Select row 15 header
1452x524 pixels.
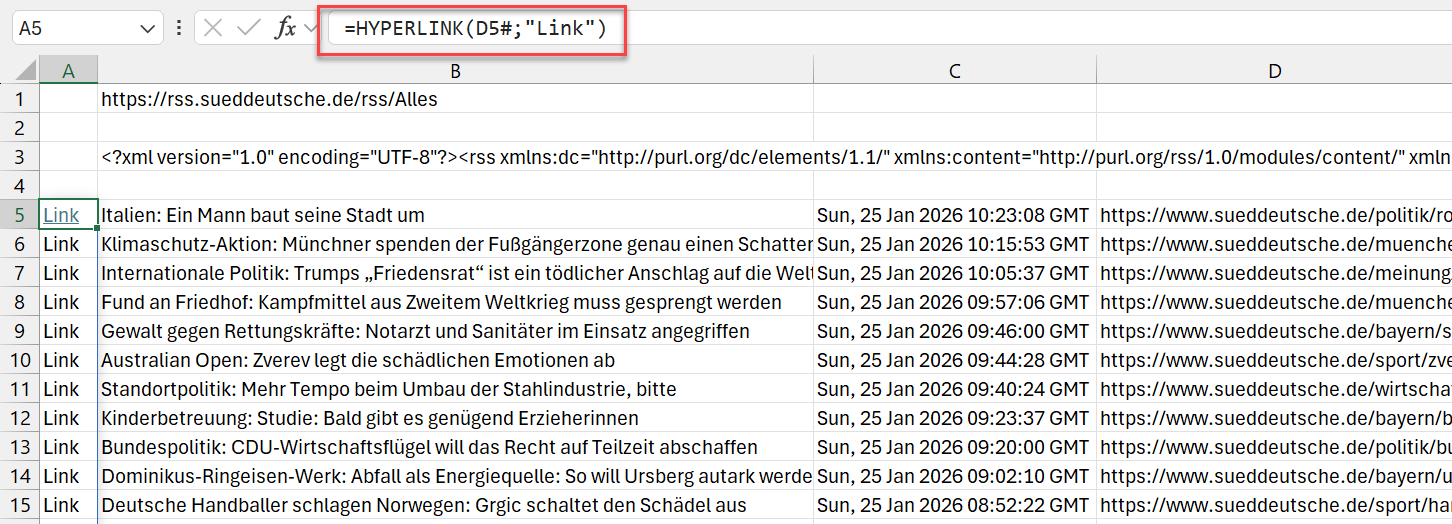point(19,505)
